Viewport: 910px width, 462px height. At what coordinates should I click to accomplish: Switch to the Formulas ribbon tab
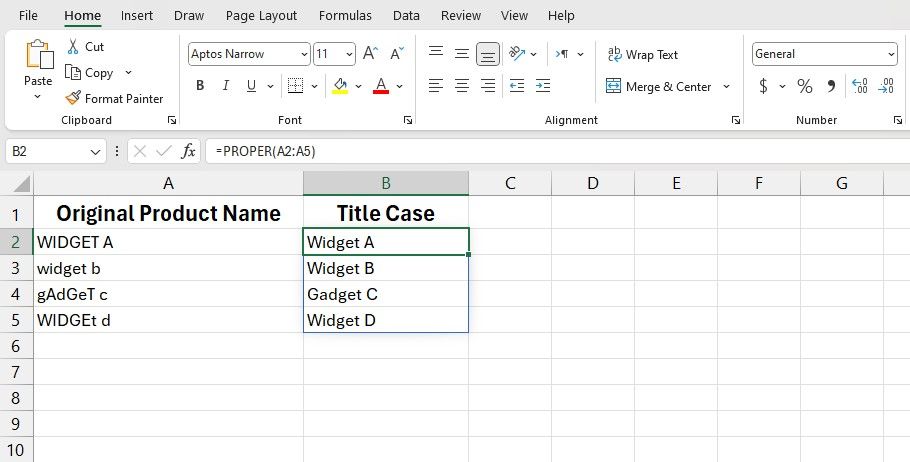tap(345, 15)
